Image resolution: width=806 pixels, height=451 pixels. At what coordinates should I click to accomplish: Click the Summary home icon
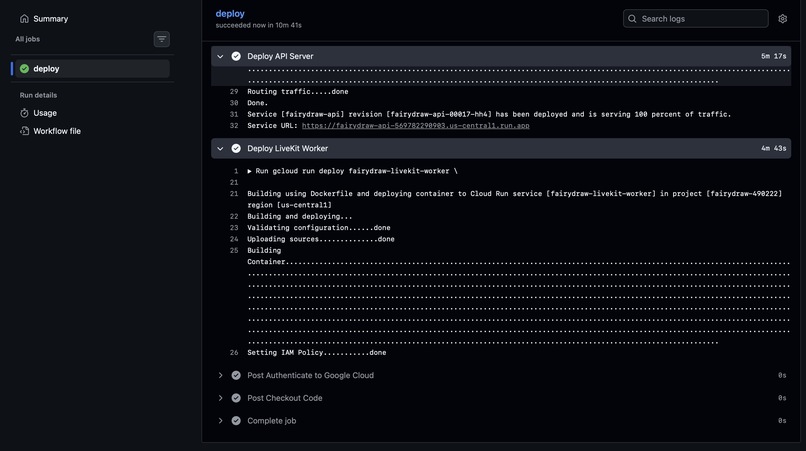24,19
